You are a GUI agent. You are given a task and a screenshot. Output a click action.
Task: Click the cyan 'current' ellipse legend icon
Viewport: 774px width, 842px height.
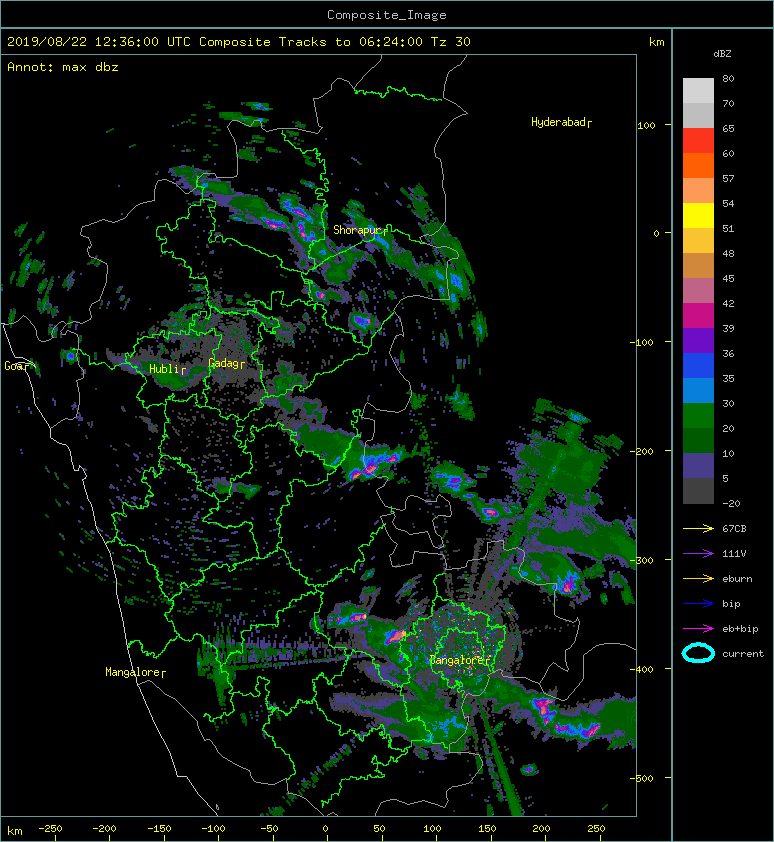tap(698, 653)
